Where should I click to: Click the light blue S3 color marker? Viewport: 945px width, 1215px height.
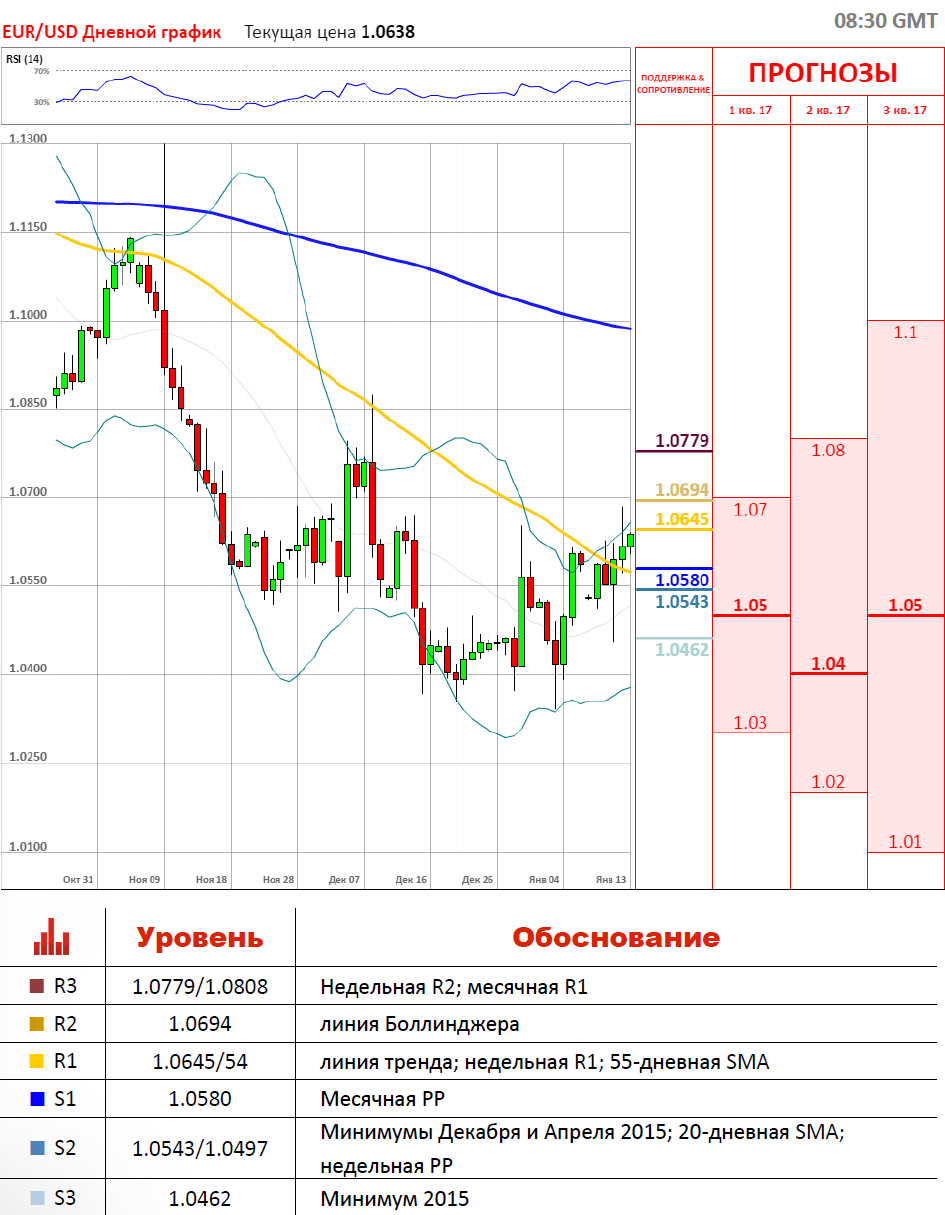click(38, 1199)
